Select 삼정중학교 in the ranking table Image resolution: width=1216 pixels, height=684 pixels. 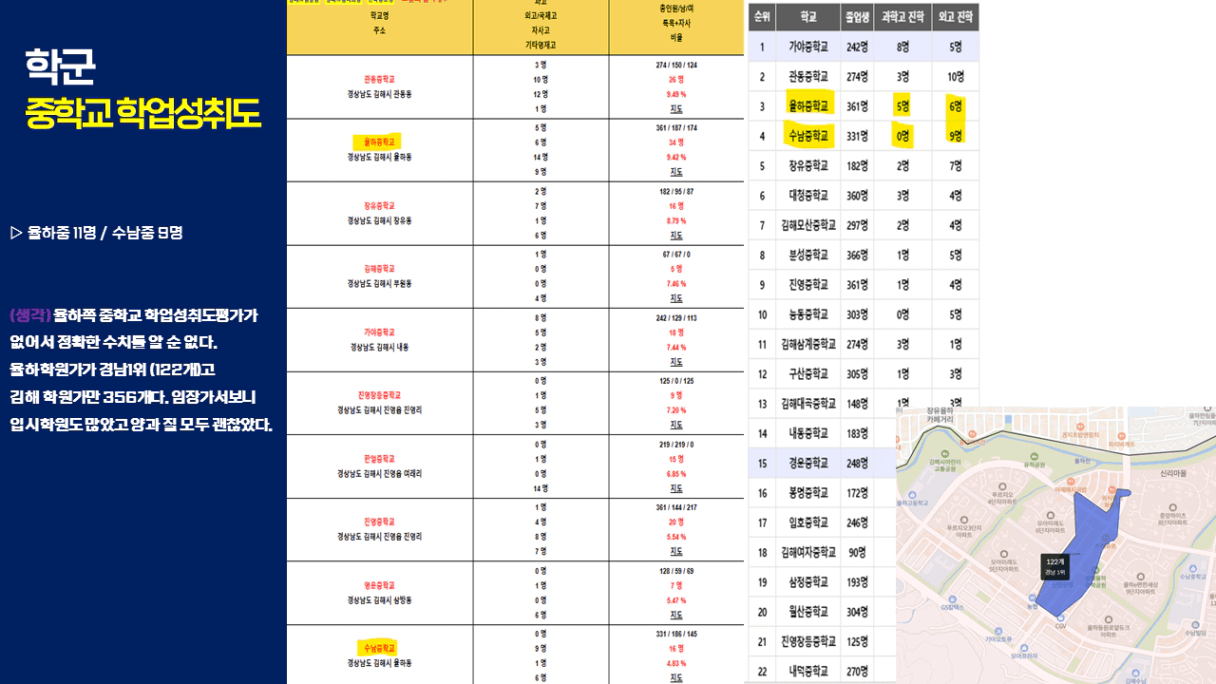pyautogui.click(x=808, y=582)
